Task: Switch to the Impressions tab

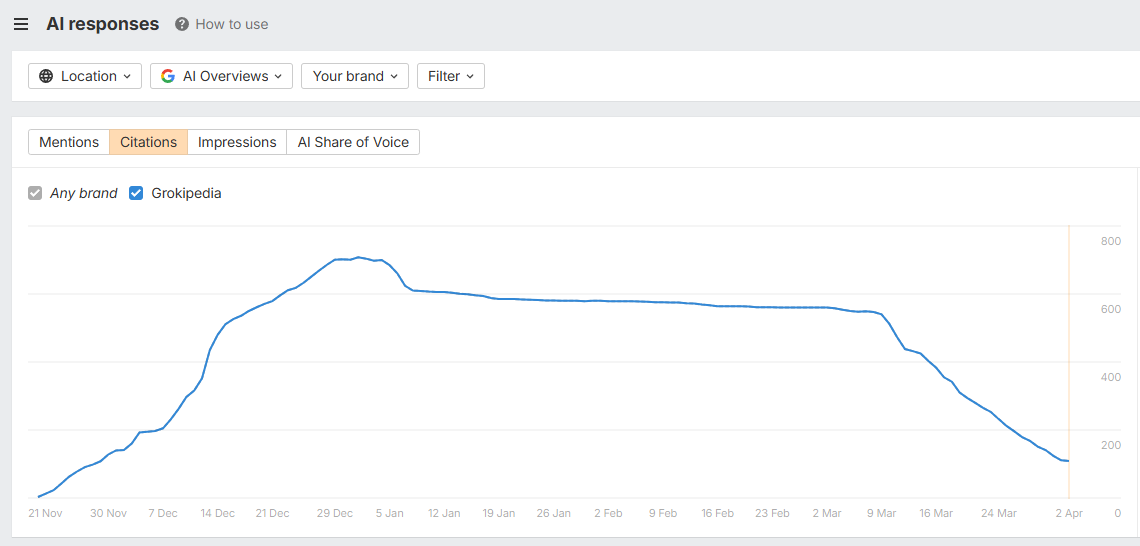Action: [x=237, y=142]
